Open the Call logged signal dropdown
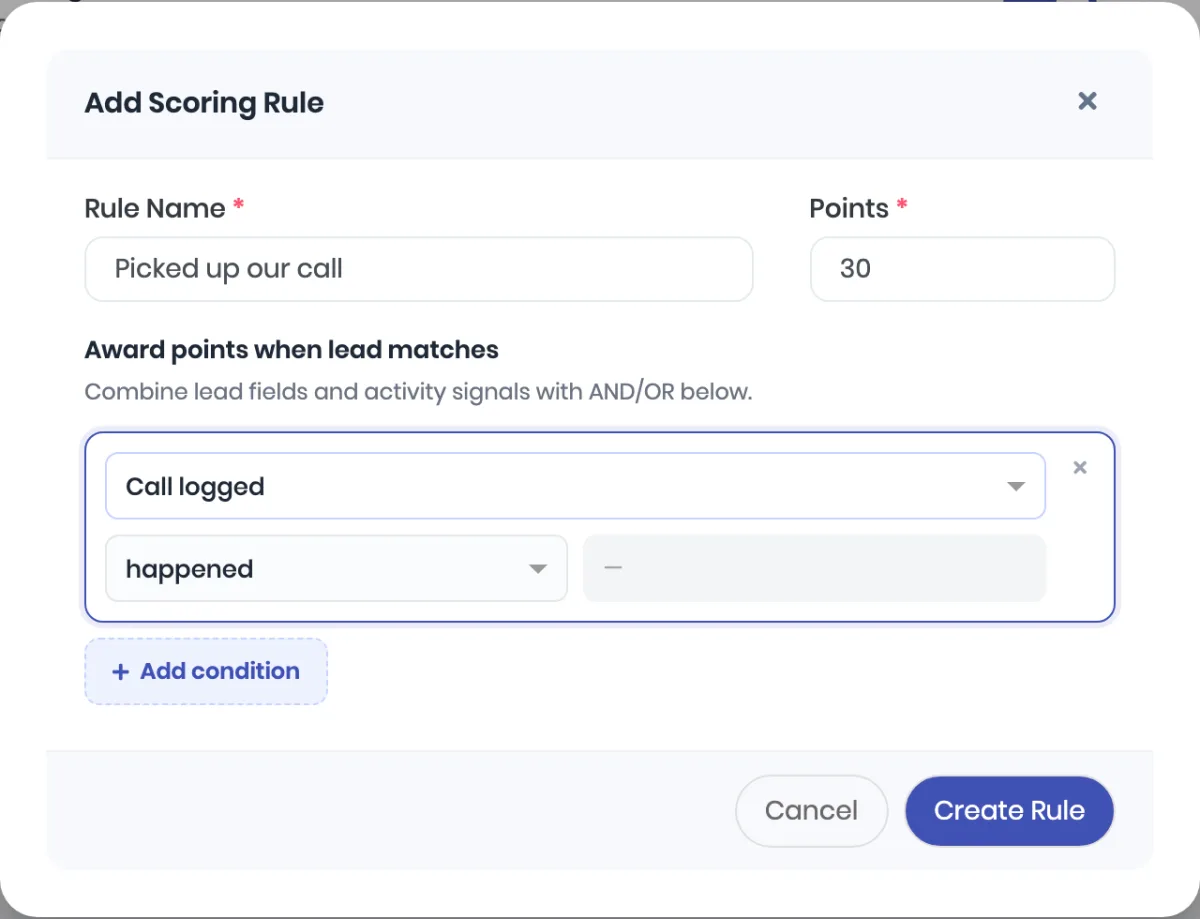 (x=575, y=486)
